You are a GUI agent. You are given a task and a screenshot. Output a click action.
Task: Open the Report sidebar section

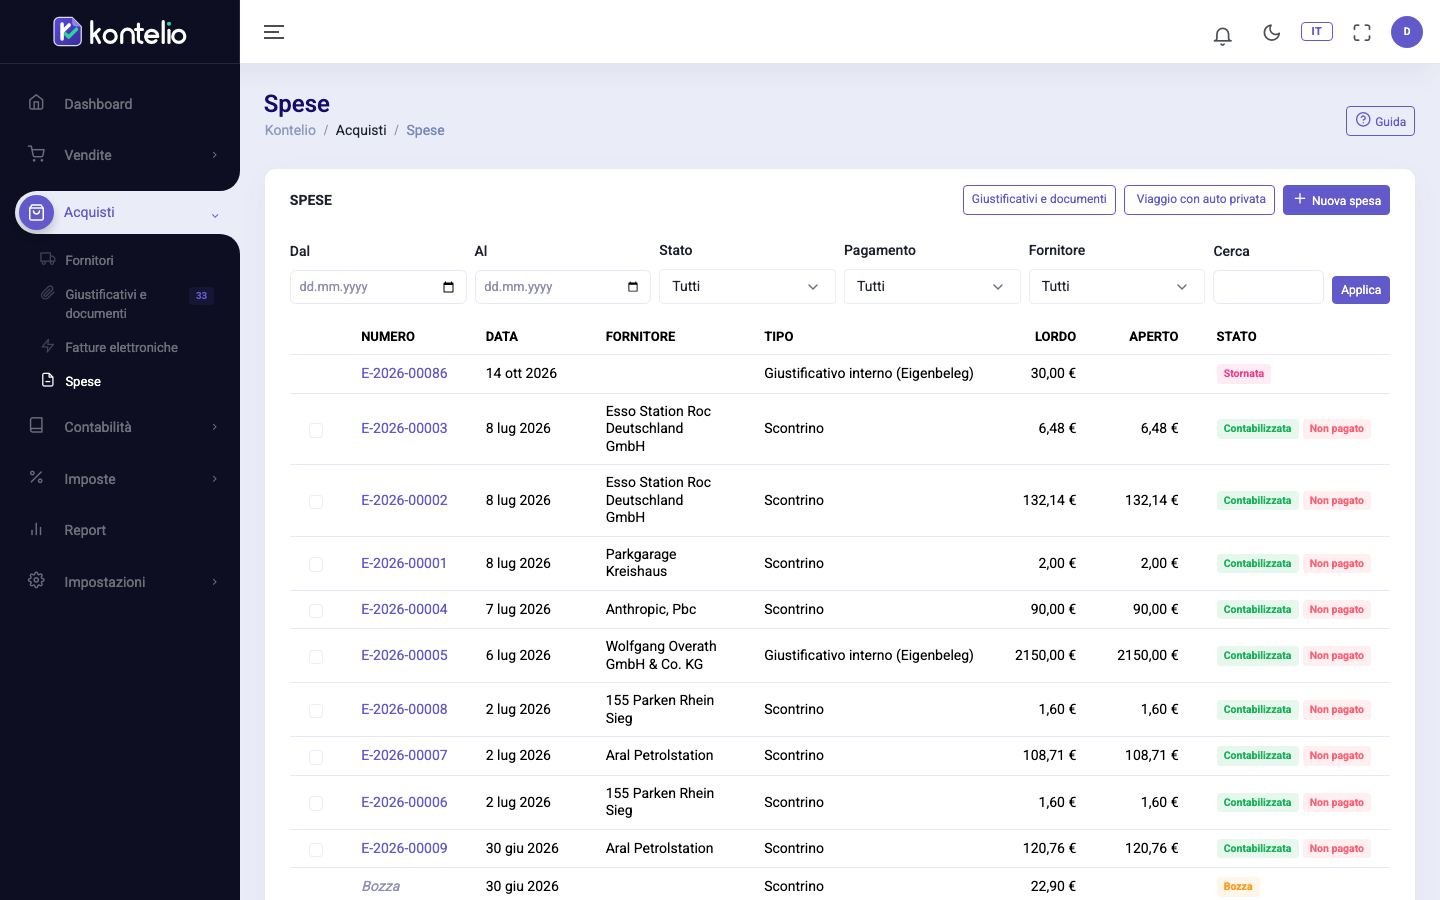coord(85,530)
